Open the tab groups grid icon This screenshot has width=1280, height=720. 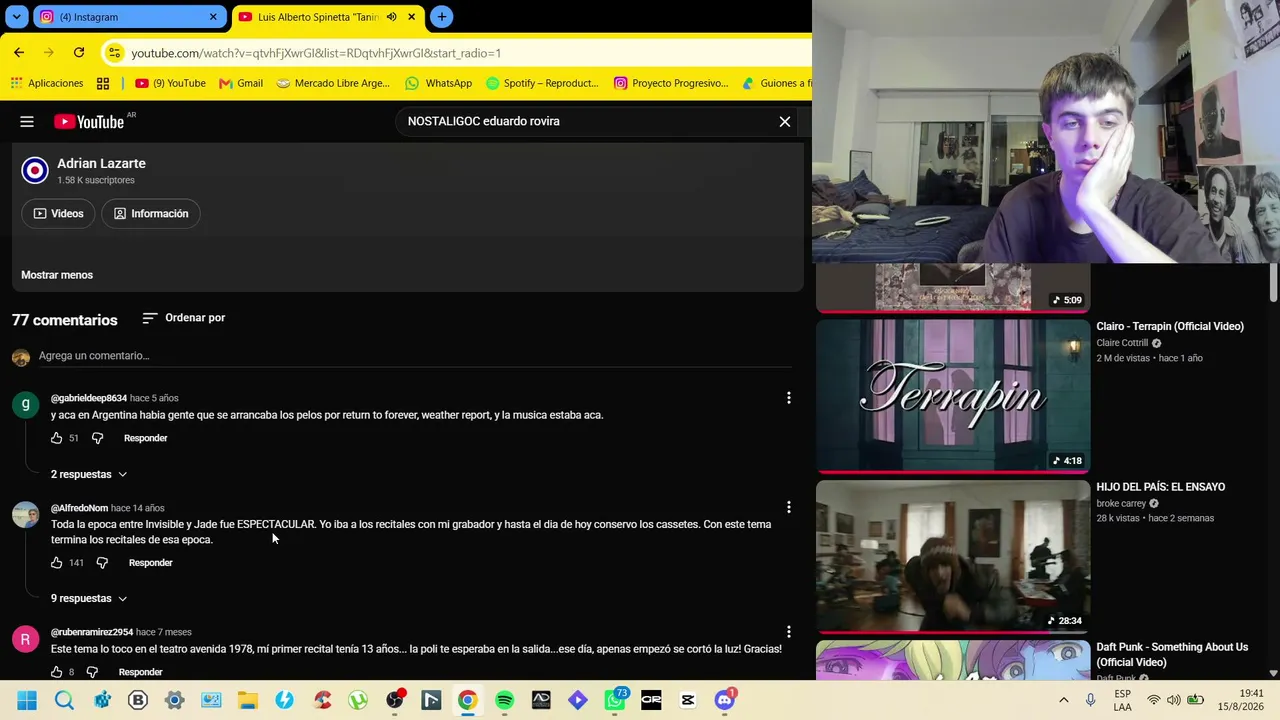tap(103, 83)
